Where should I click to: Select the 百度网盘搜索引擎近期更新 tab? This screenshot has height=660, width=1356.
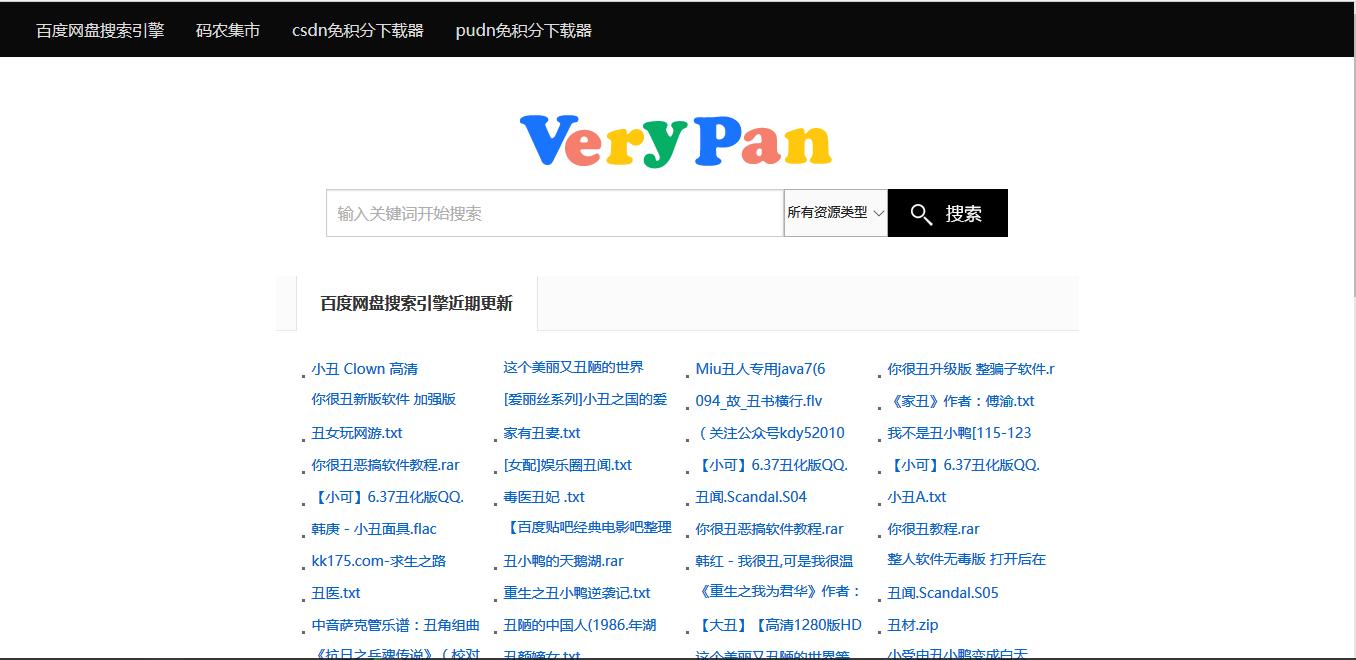click(x=417, y=303)
